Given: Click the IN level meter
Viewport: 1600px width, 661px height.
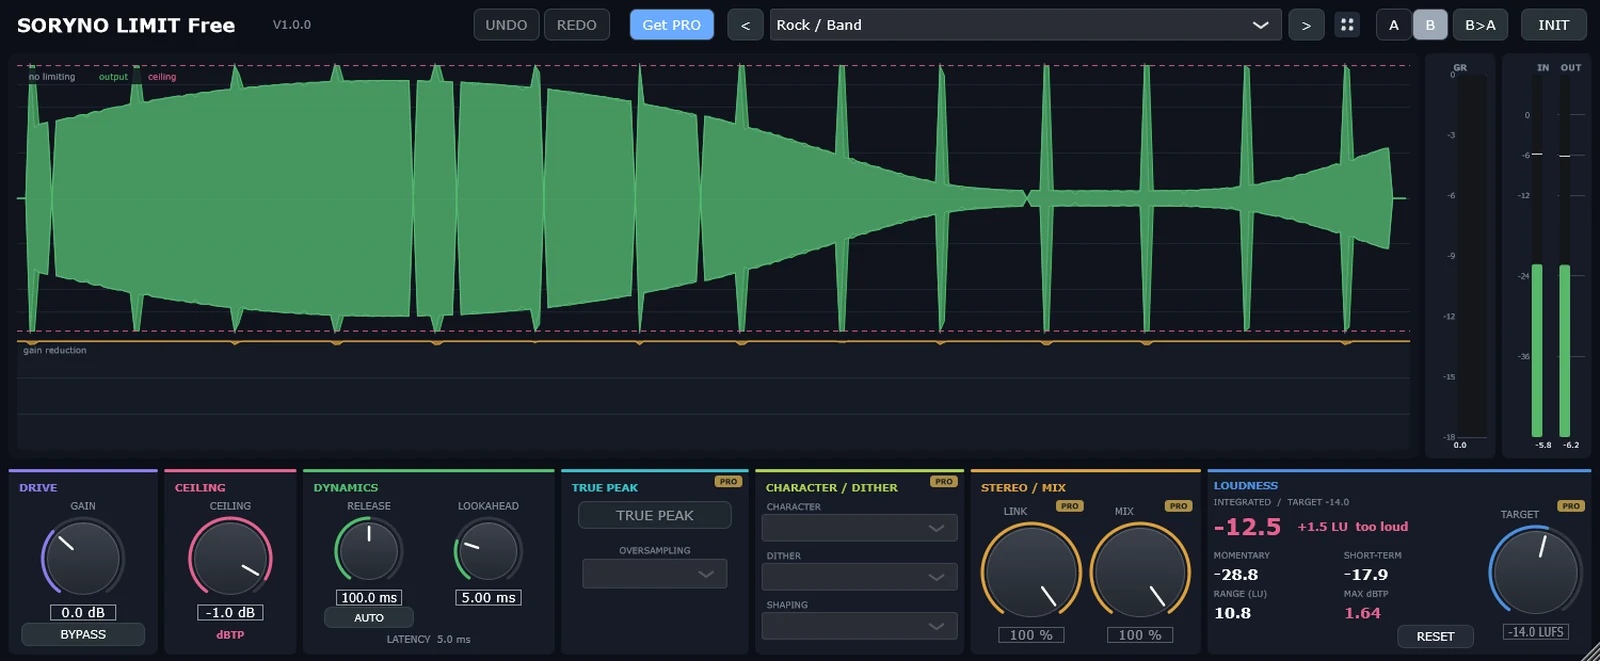Looking at the screenshot, I should click(x=1537, y=257).
